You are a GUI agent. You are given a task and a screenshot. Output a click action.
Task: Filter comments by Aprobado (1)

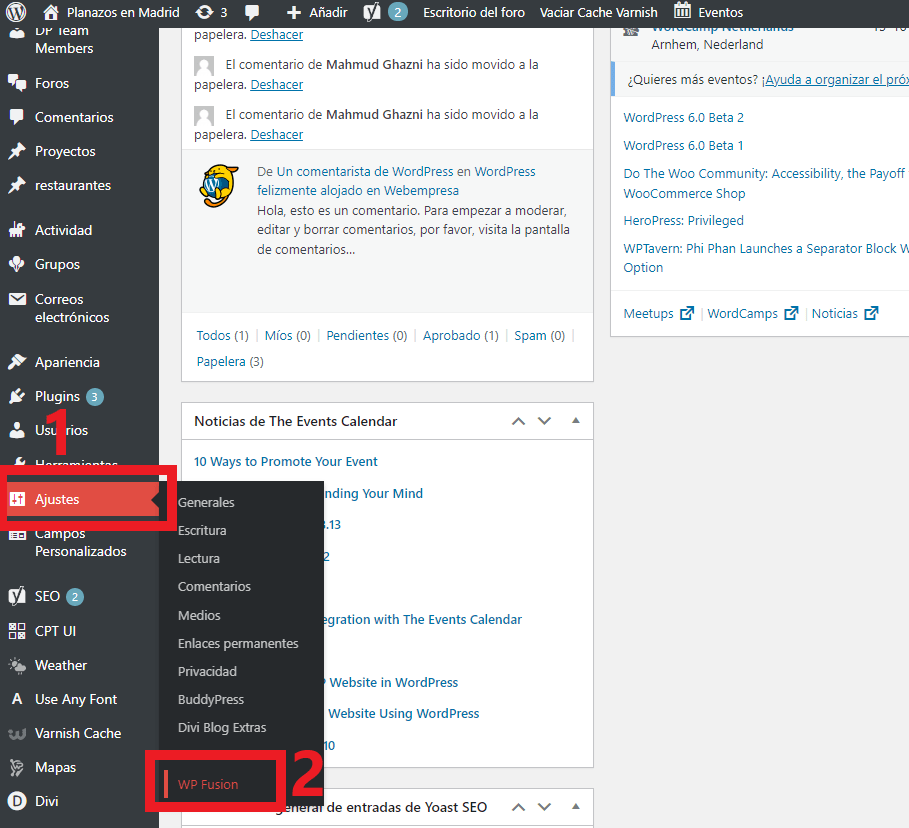460,335
